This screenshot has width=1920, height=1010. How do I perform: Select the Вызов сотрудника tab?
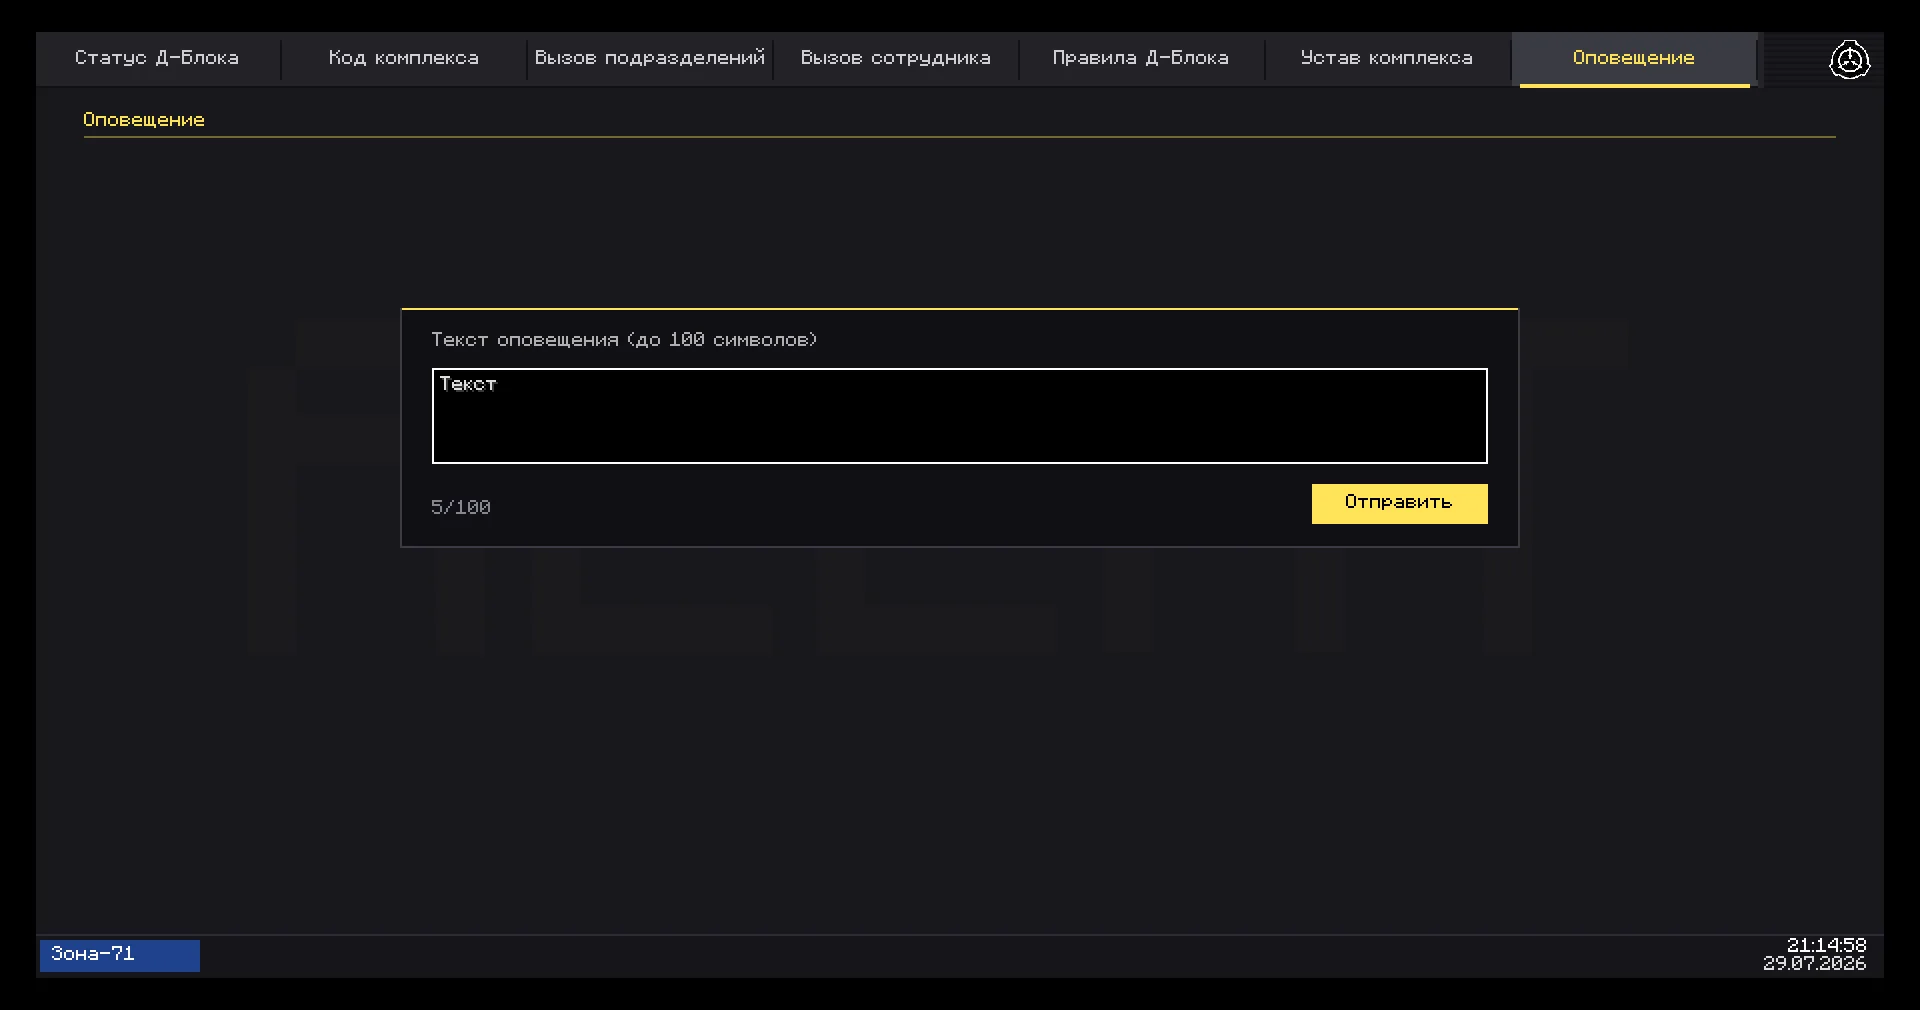895,58
